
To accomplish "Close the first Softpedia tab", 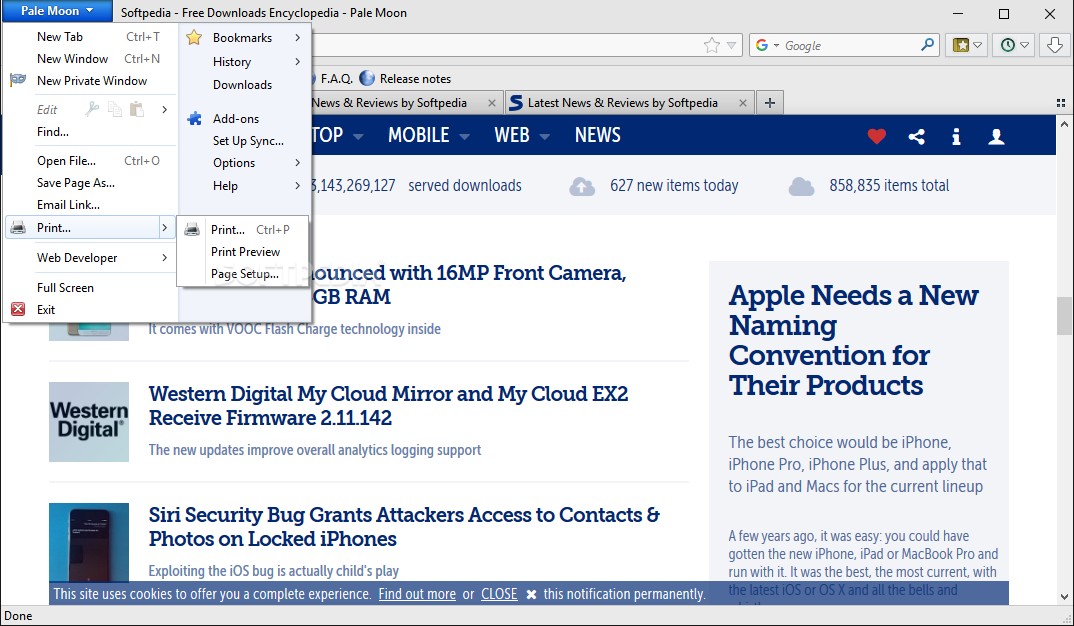I will (492, 103).
